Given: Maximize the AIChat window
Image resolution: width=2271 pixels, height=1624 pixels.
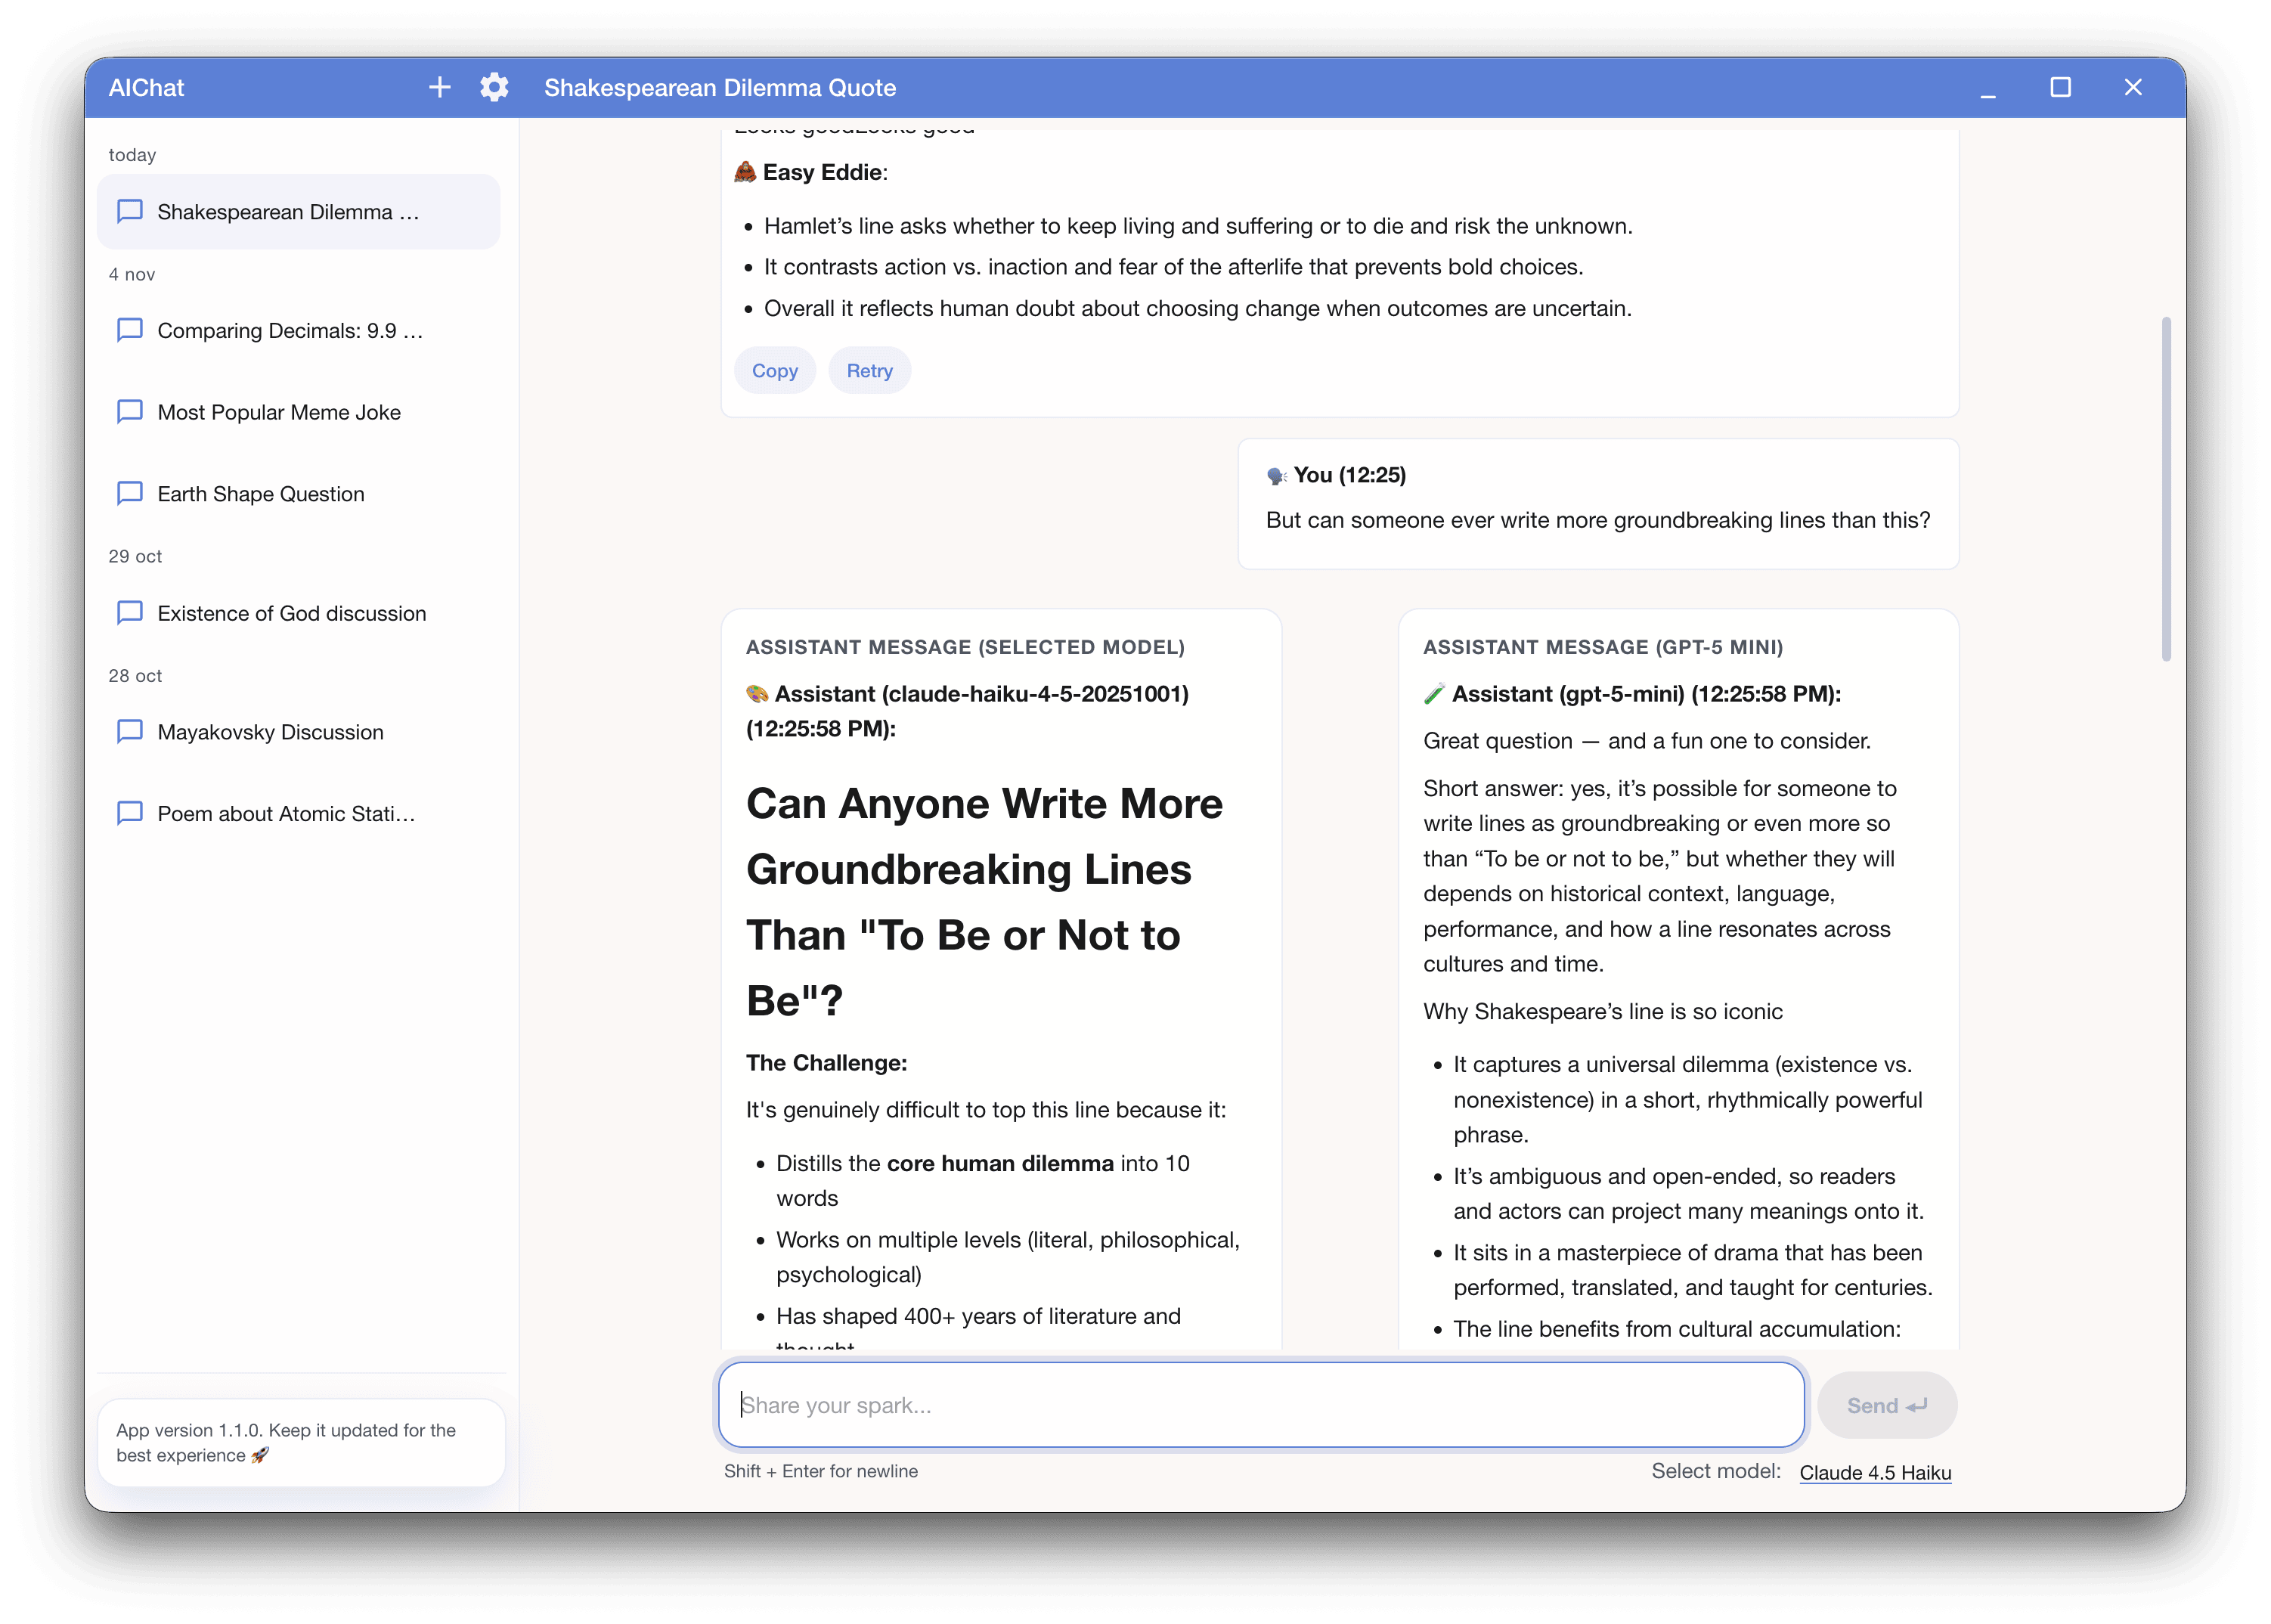Looking at the screenshot, I should click(x=2060, y=88).
